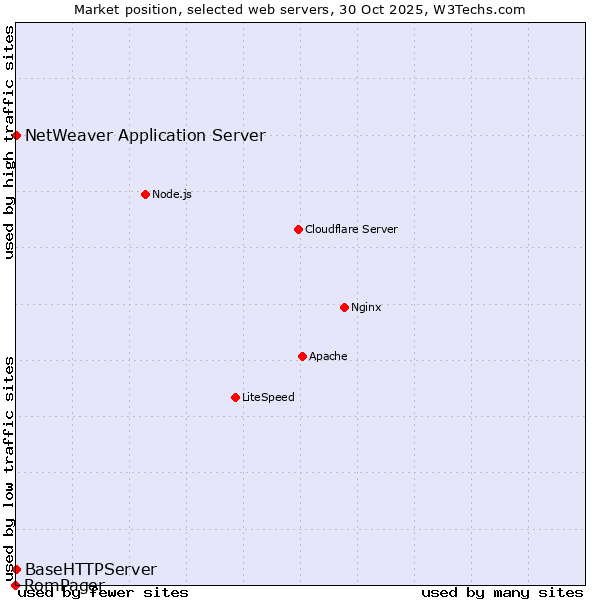Click the LiteSpeed text label

(268, 397)
